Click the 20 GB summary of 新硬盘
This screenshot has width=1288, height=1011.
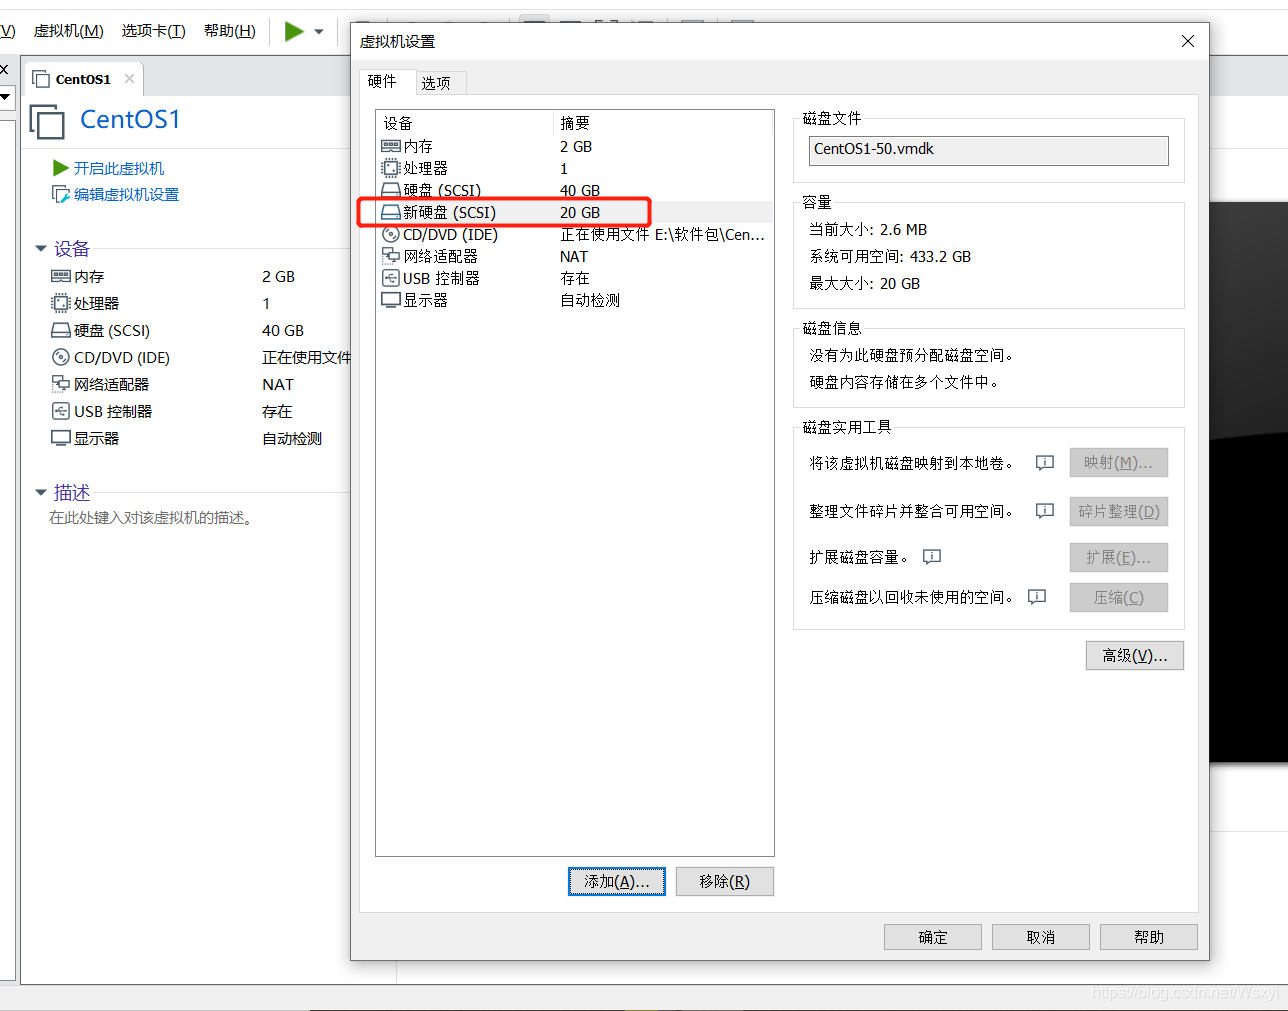580,213
